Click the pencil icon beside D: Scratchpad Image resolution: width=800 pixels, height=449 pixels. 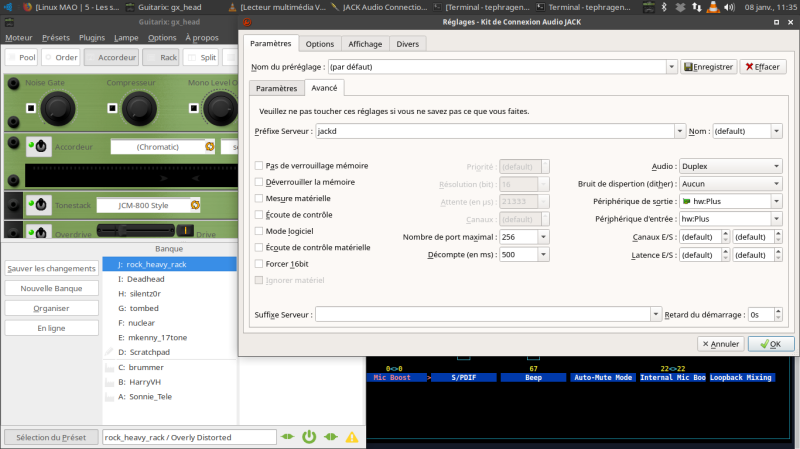109,352
